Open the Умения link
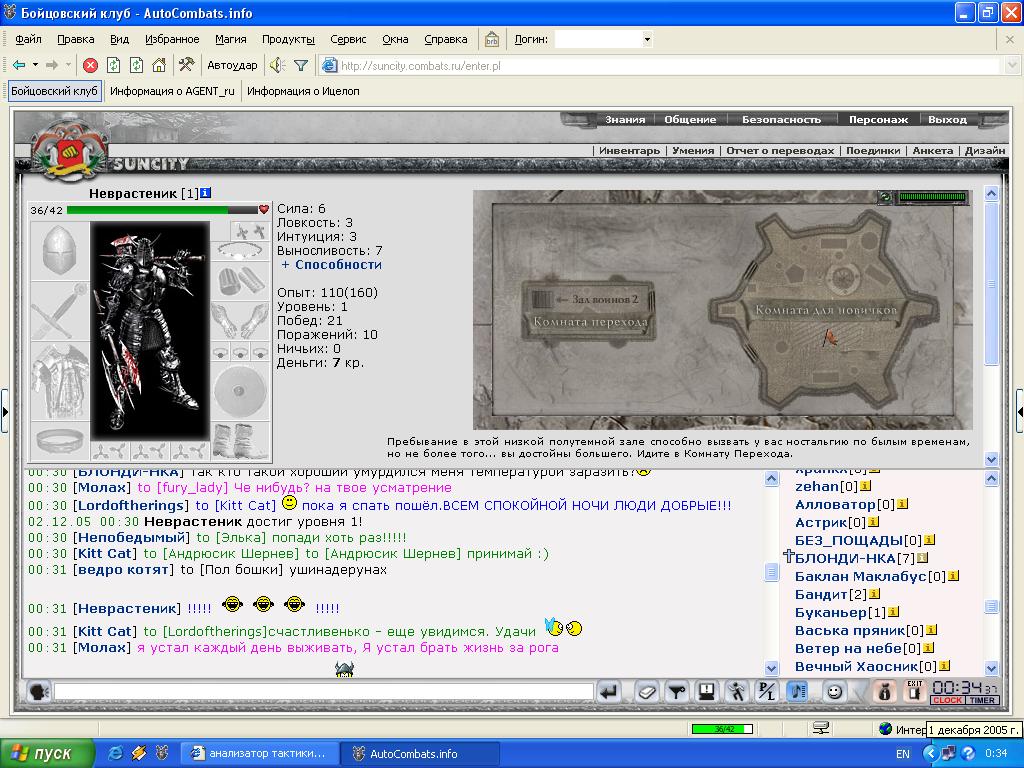The width and height of the screenshot is (1024, 768). point(693,150)
